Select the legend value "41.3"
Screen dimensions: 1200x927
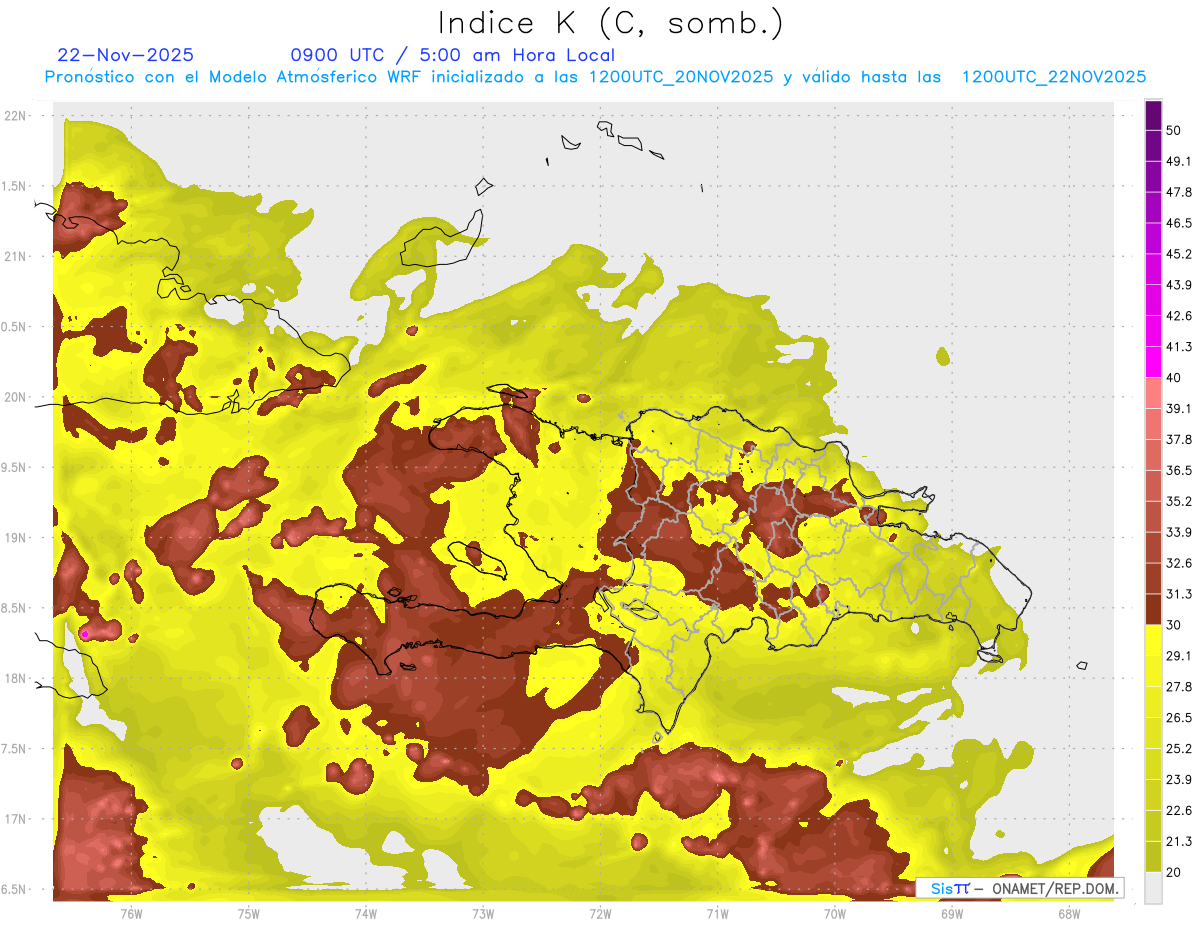(x=1179, y=347)
